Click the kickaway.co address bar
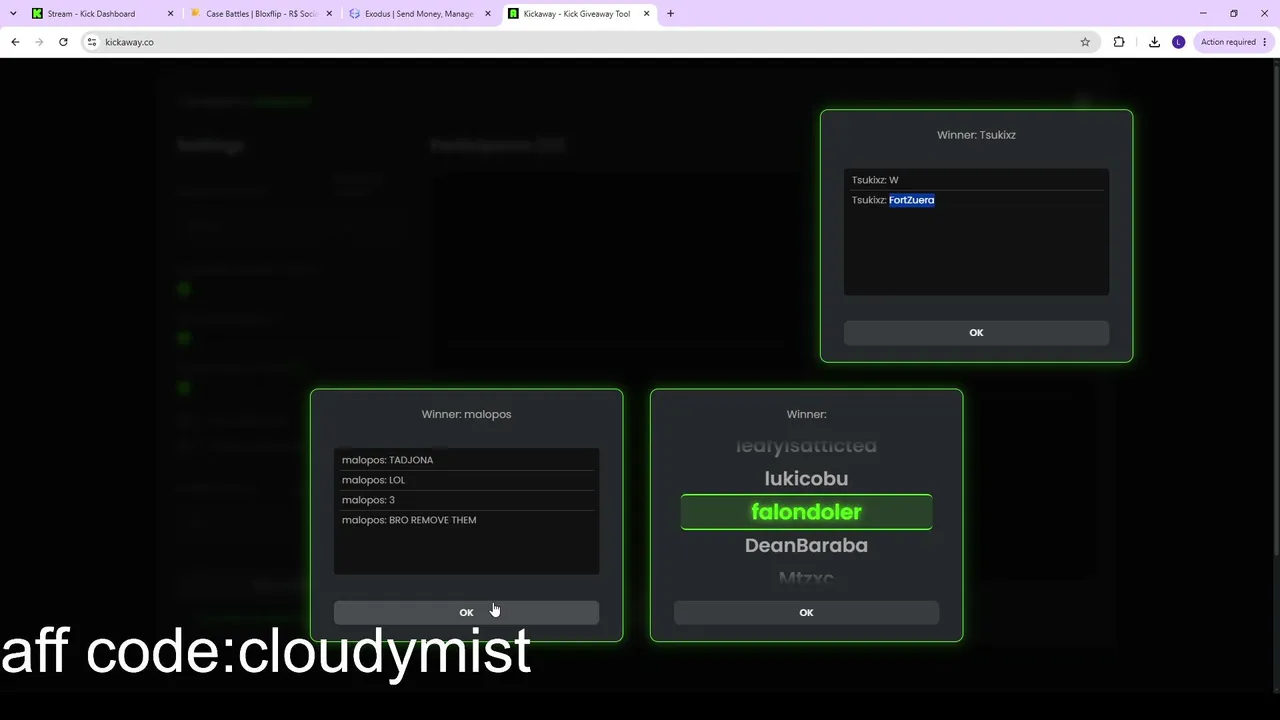This screenshot has height=720, width=1280. pos(588,42)
